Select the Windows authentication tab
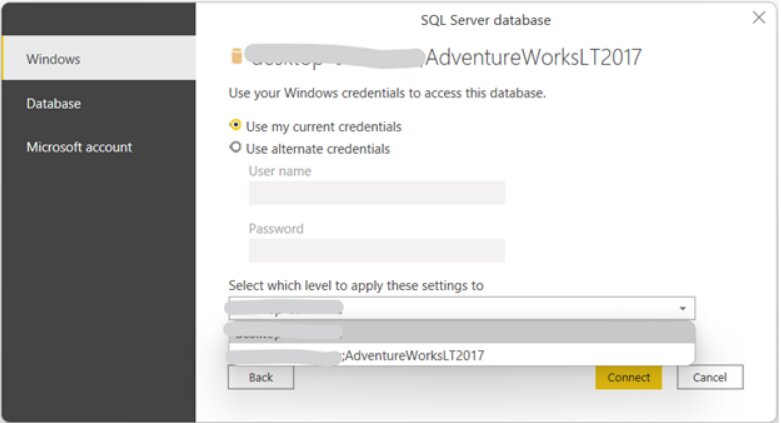This screenshot has height=423, width=781. (99, 58)
